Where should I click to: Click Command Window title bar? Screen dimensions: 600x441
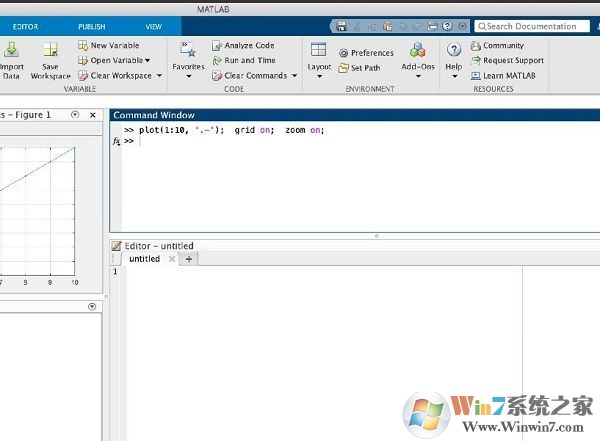(x=355, y=115)
